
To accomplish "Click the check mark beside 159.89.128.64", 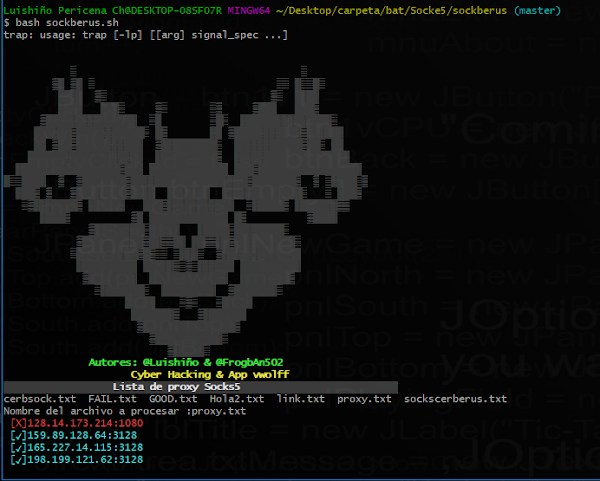I will tap(19, 435).
